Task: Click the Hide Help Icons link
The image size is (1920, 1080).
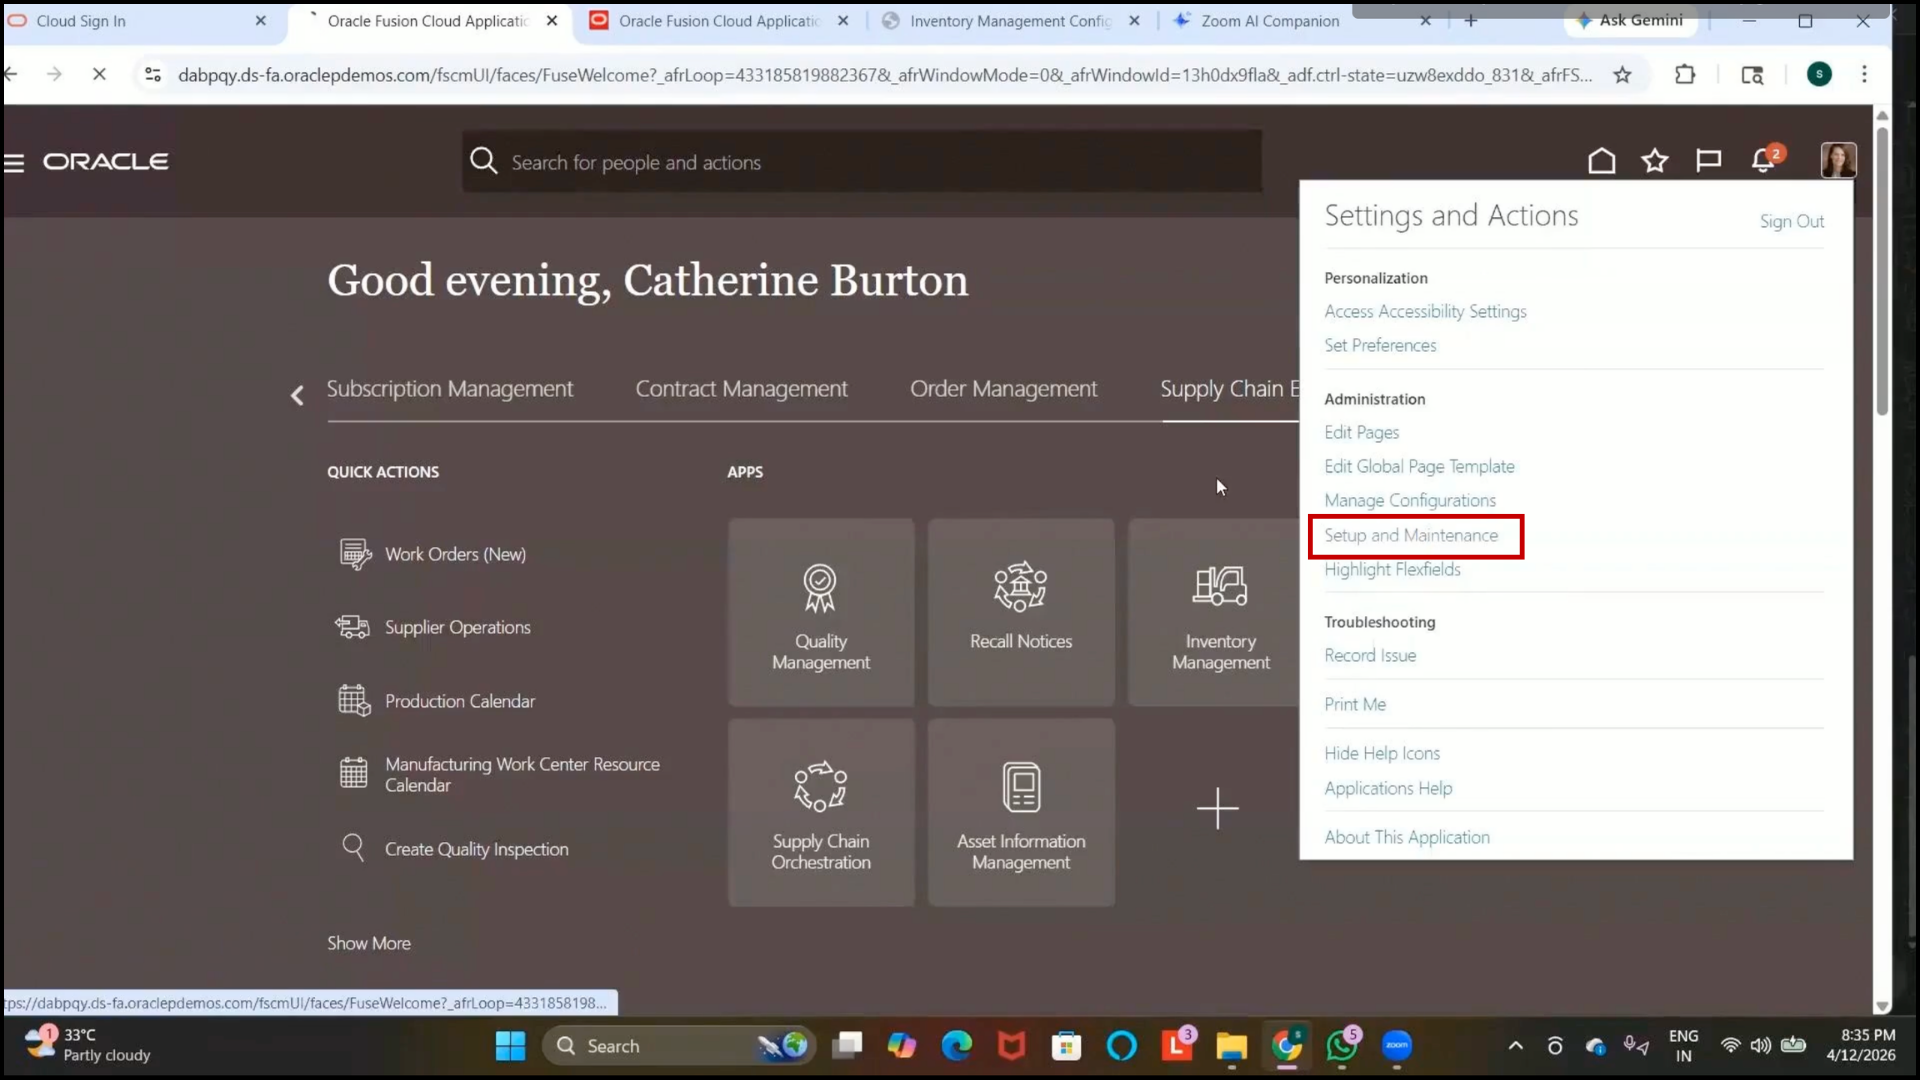Action: 1382,753
